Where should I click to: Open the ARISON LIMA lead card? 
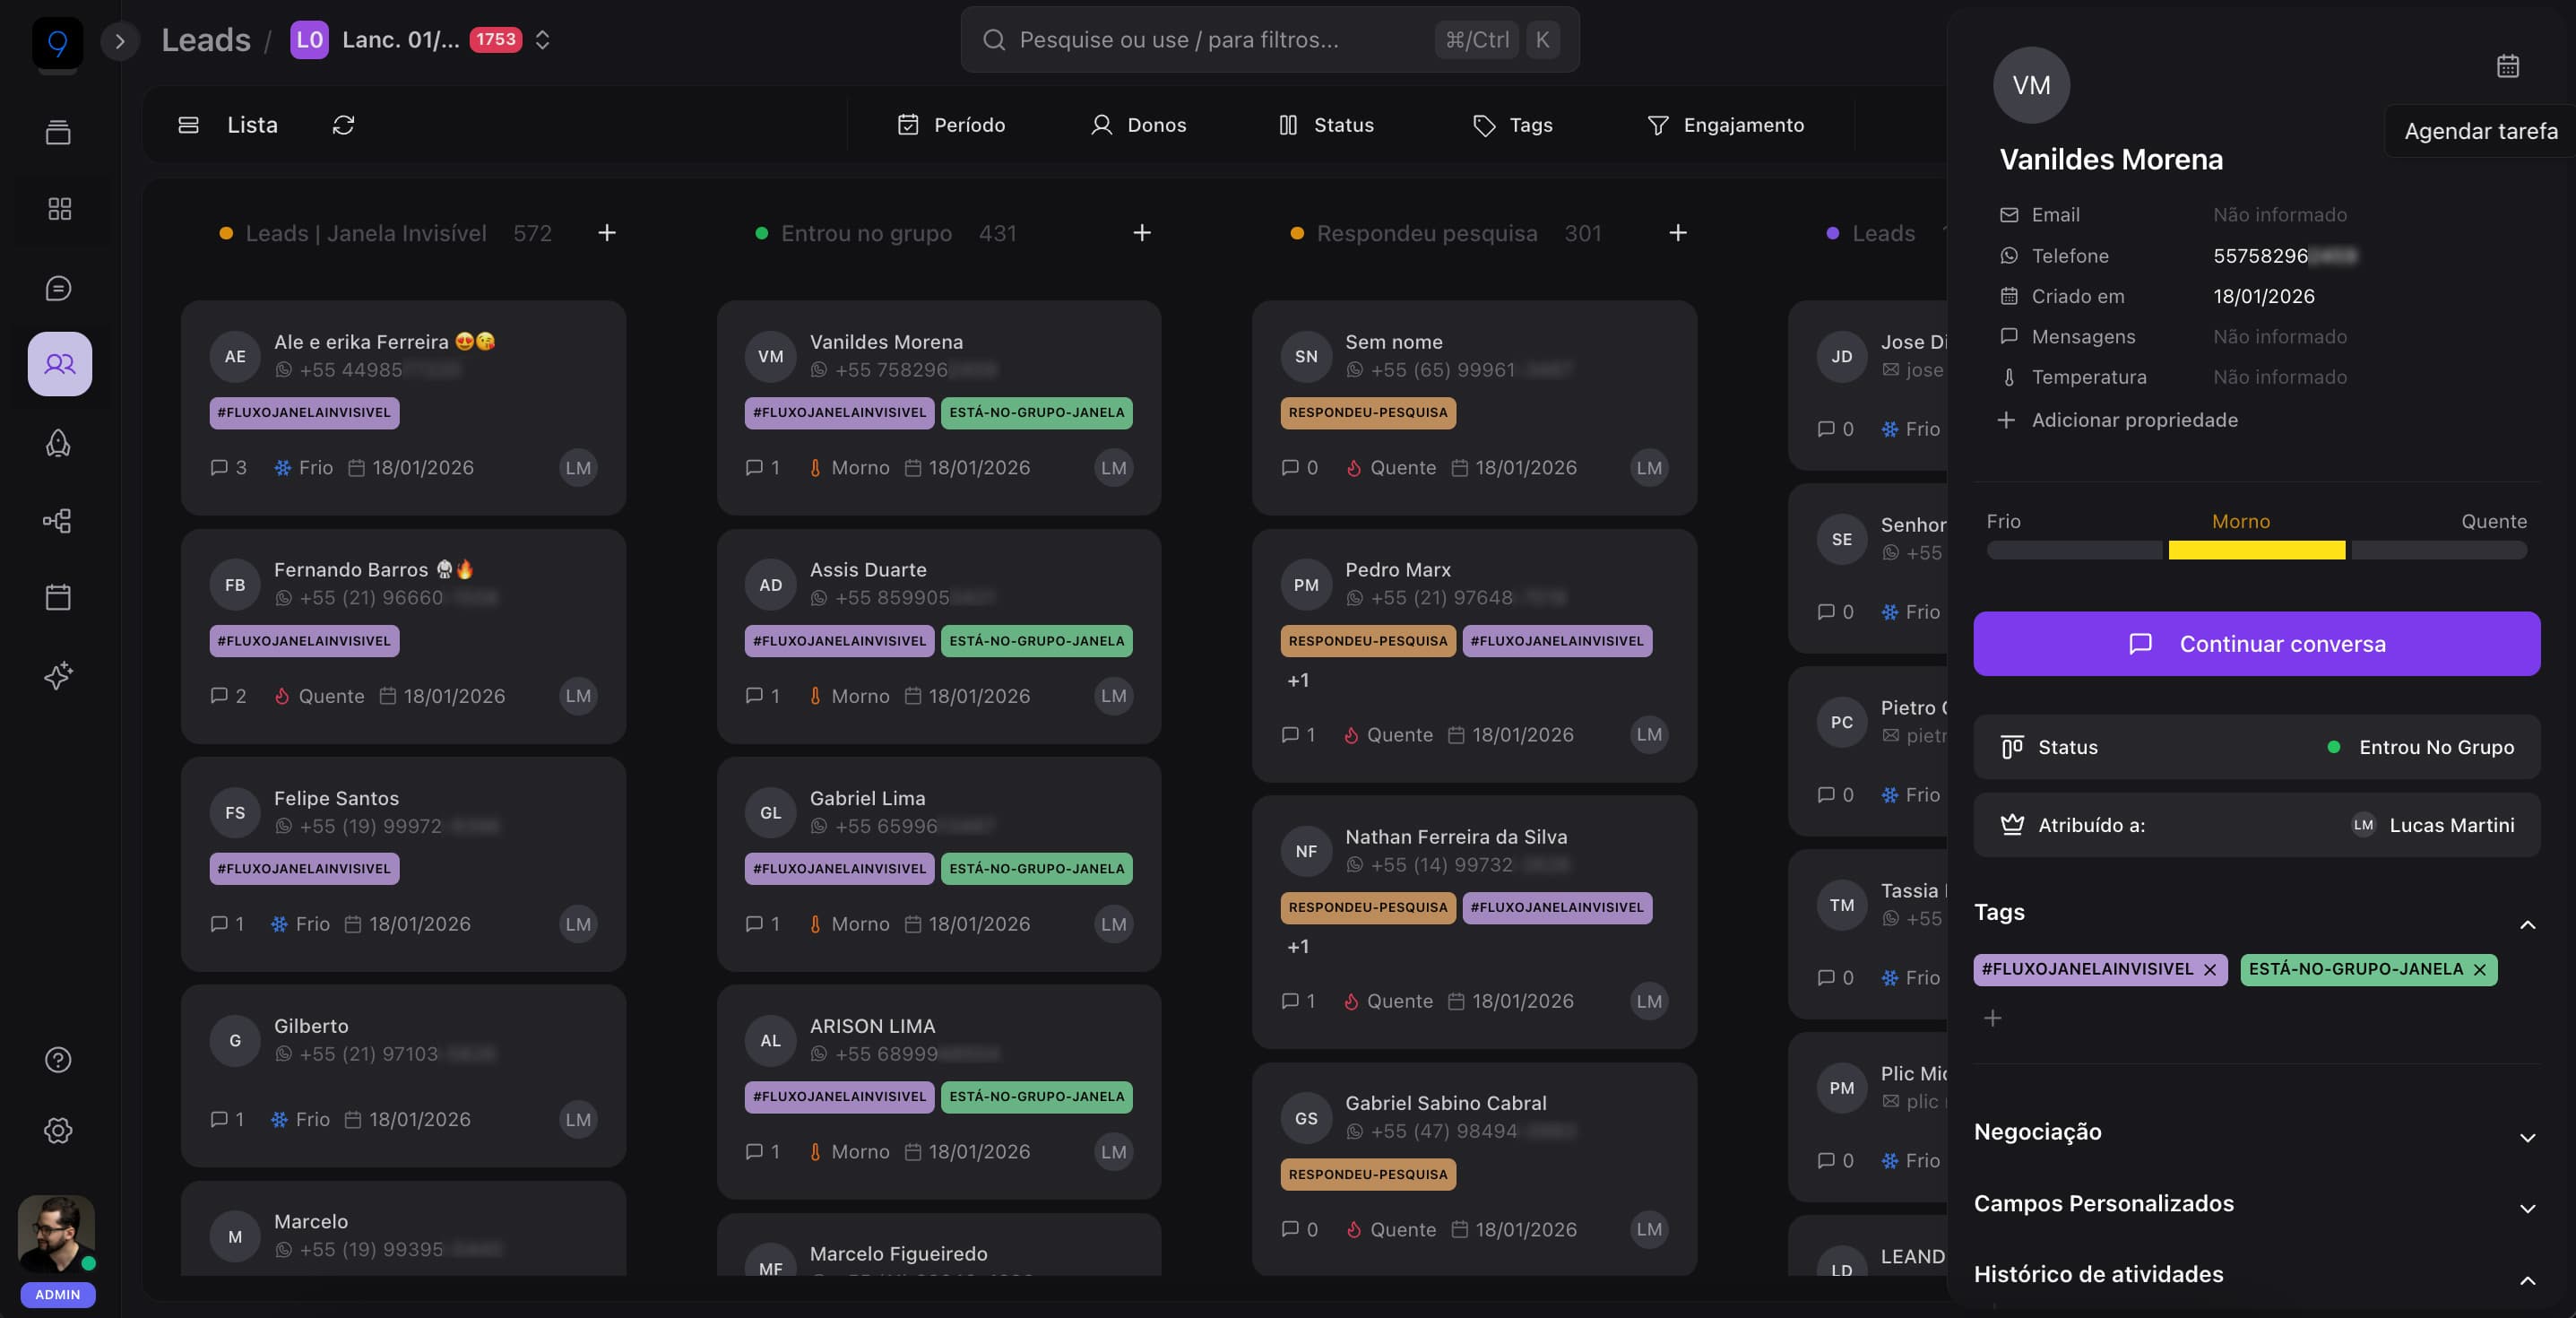(x=939, y=1092)
